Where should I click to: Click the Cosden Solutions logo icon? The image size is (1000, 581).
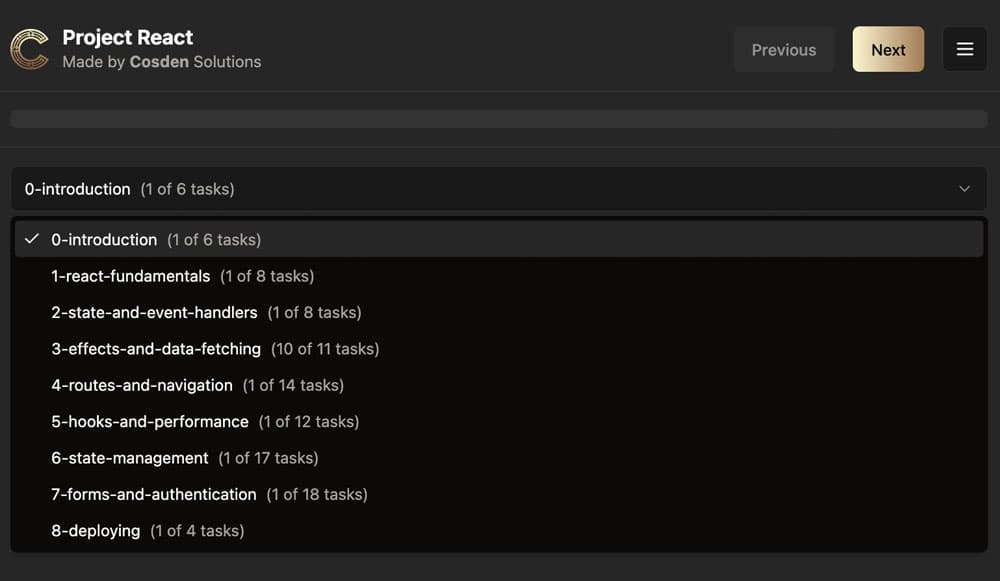click(30, 49)
